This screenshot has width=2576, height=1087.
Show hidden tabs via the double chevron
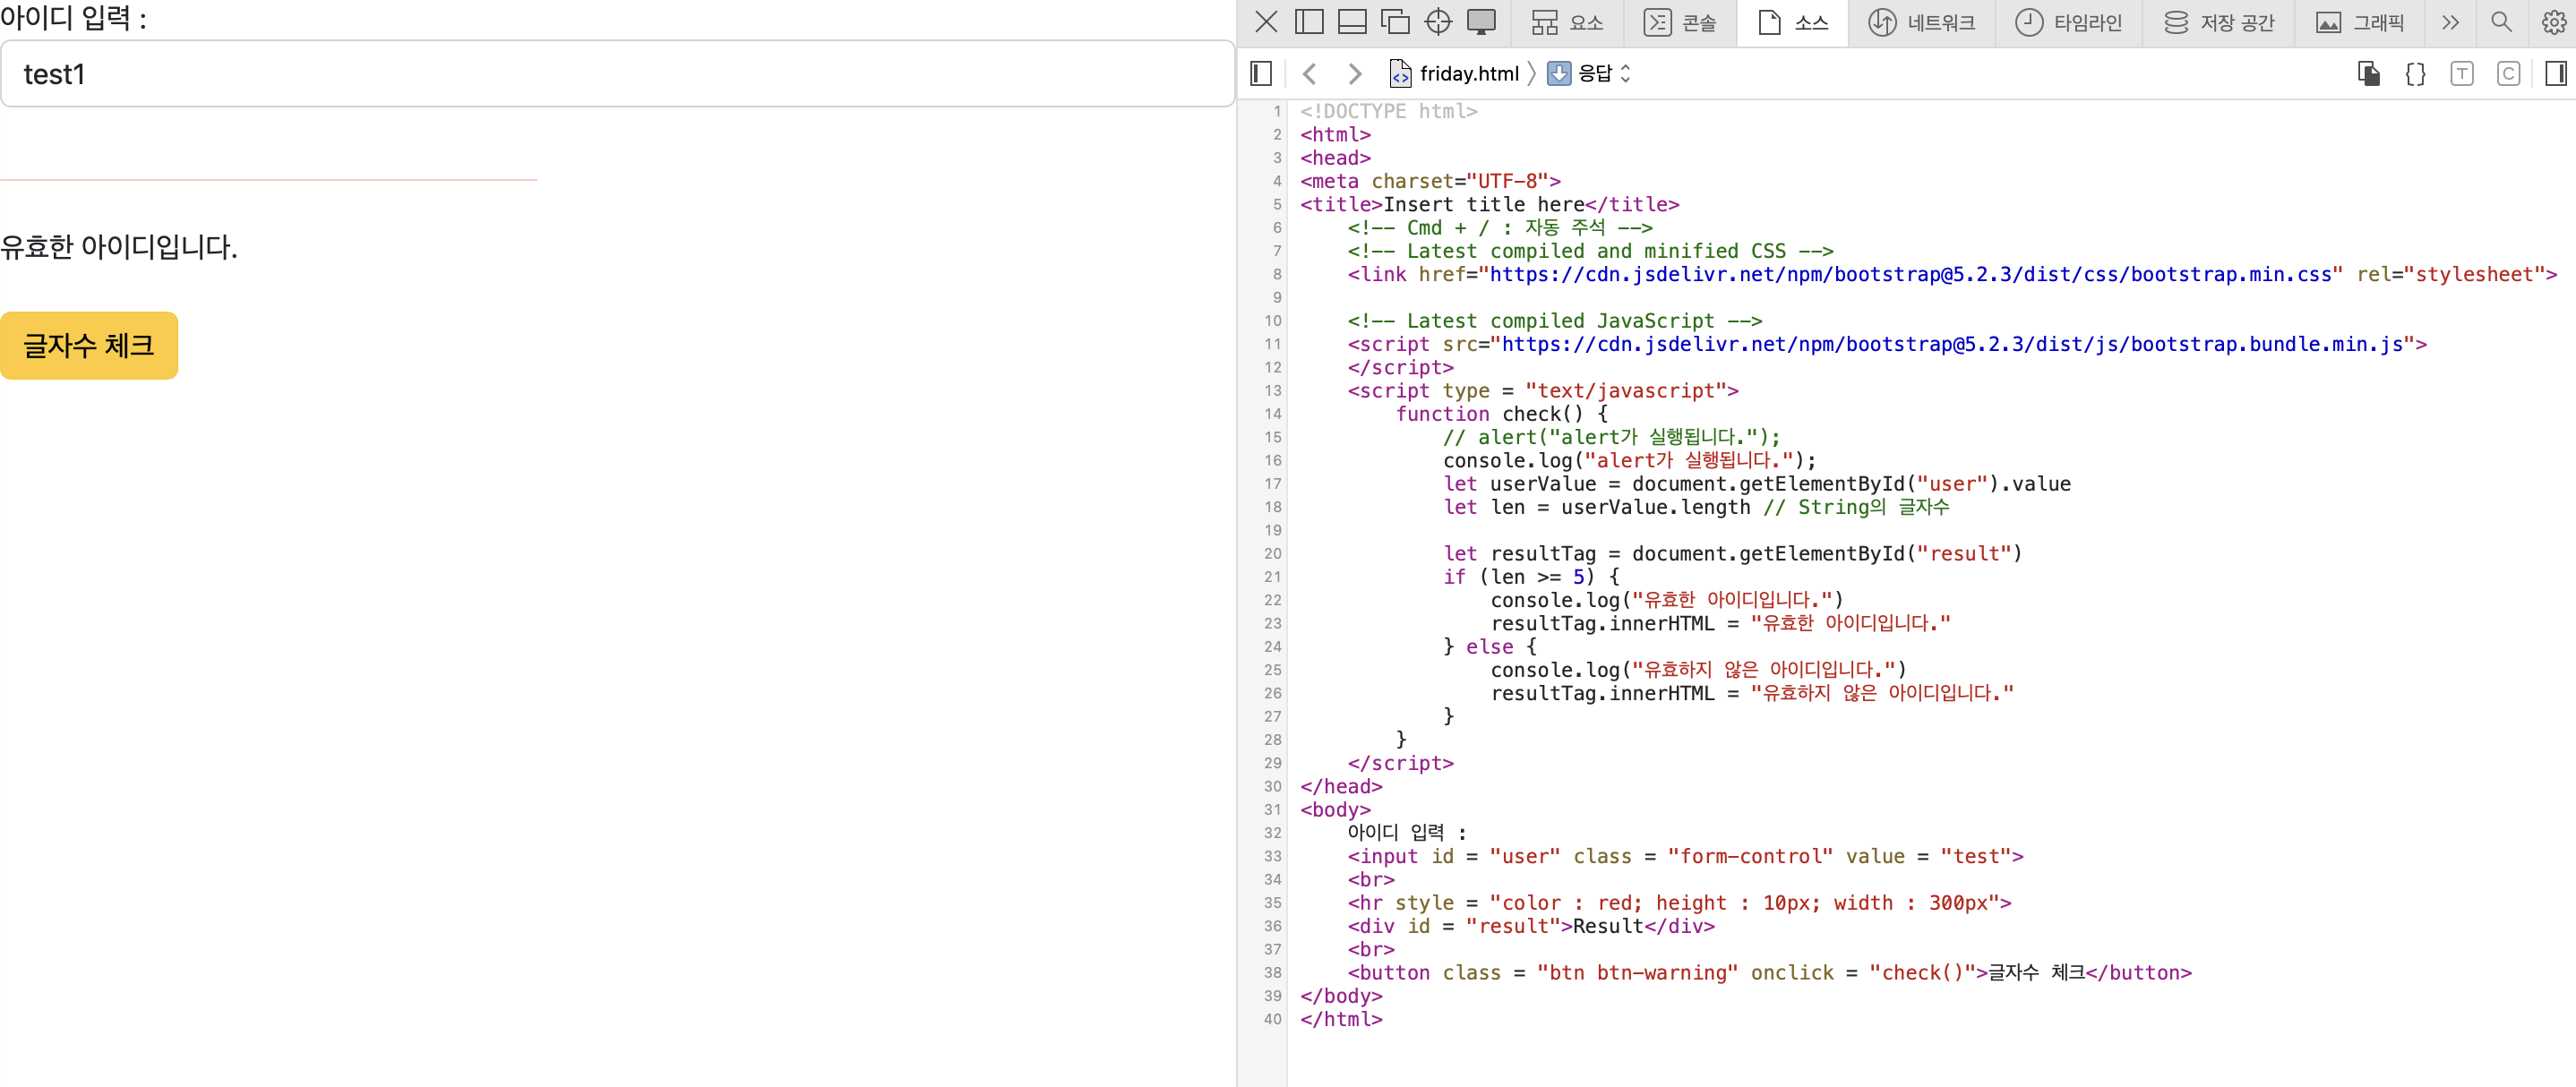2450,22
